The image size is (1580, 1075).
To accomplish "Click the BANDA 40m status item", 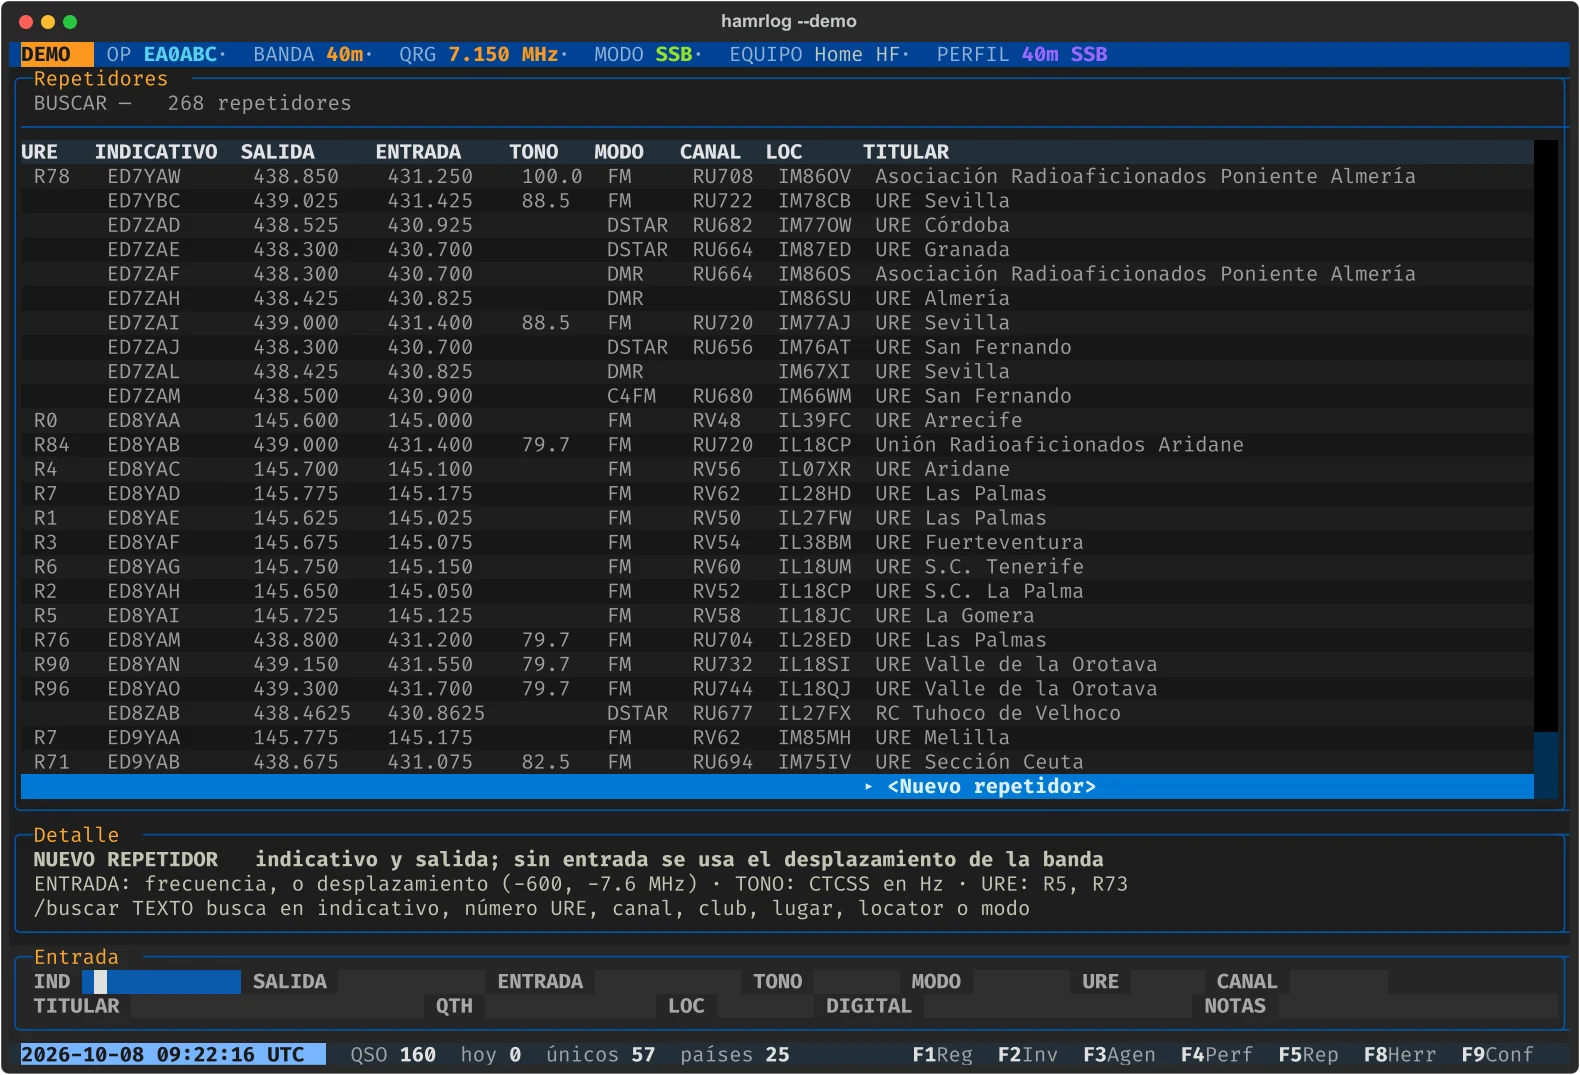I will [309, 54].
